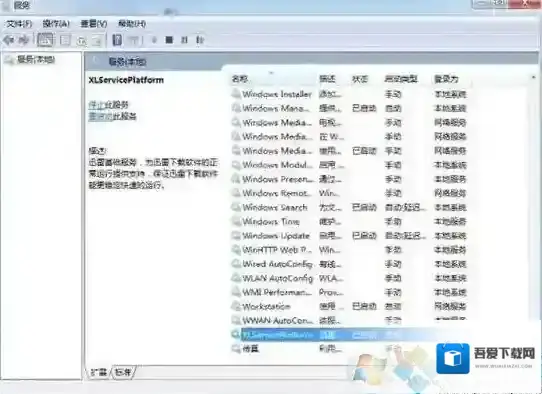Click the Refresh toolbar icon
The width and height of the screenshot is (542, 394).
tap(82, 41)
